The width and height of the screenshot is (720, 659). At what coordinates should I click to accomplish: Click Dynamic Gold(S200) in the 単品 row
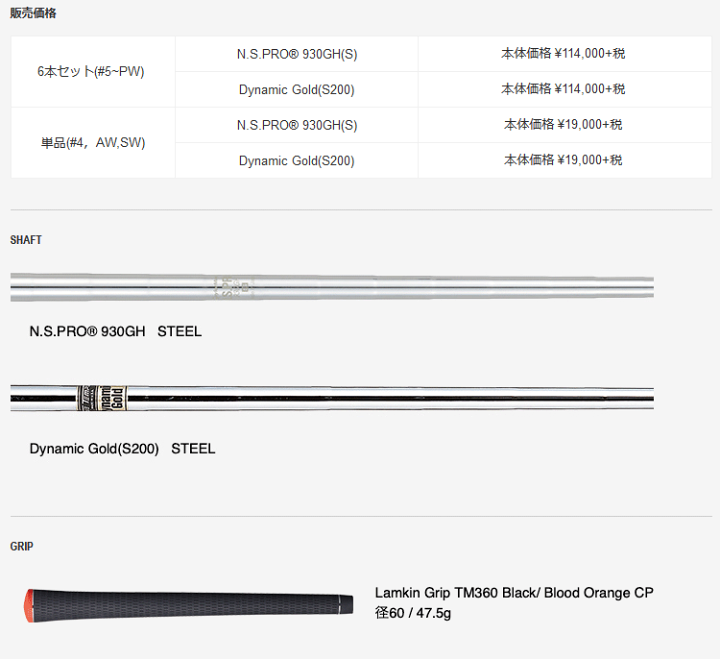point(297,161)
